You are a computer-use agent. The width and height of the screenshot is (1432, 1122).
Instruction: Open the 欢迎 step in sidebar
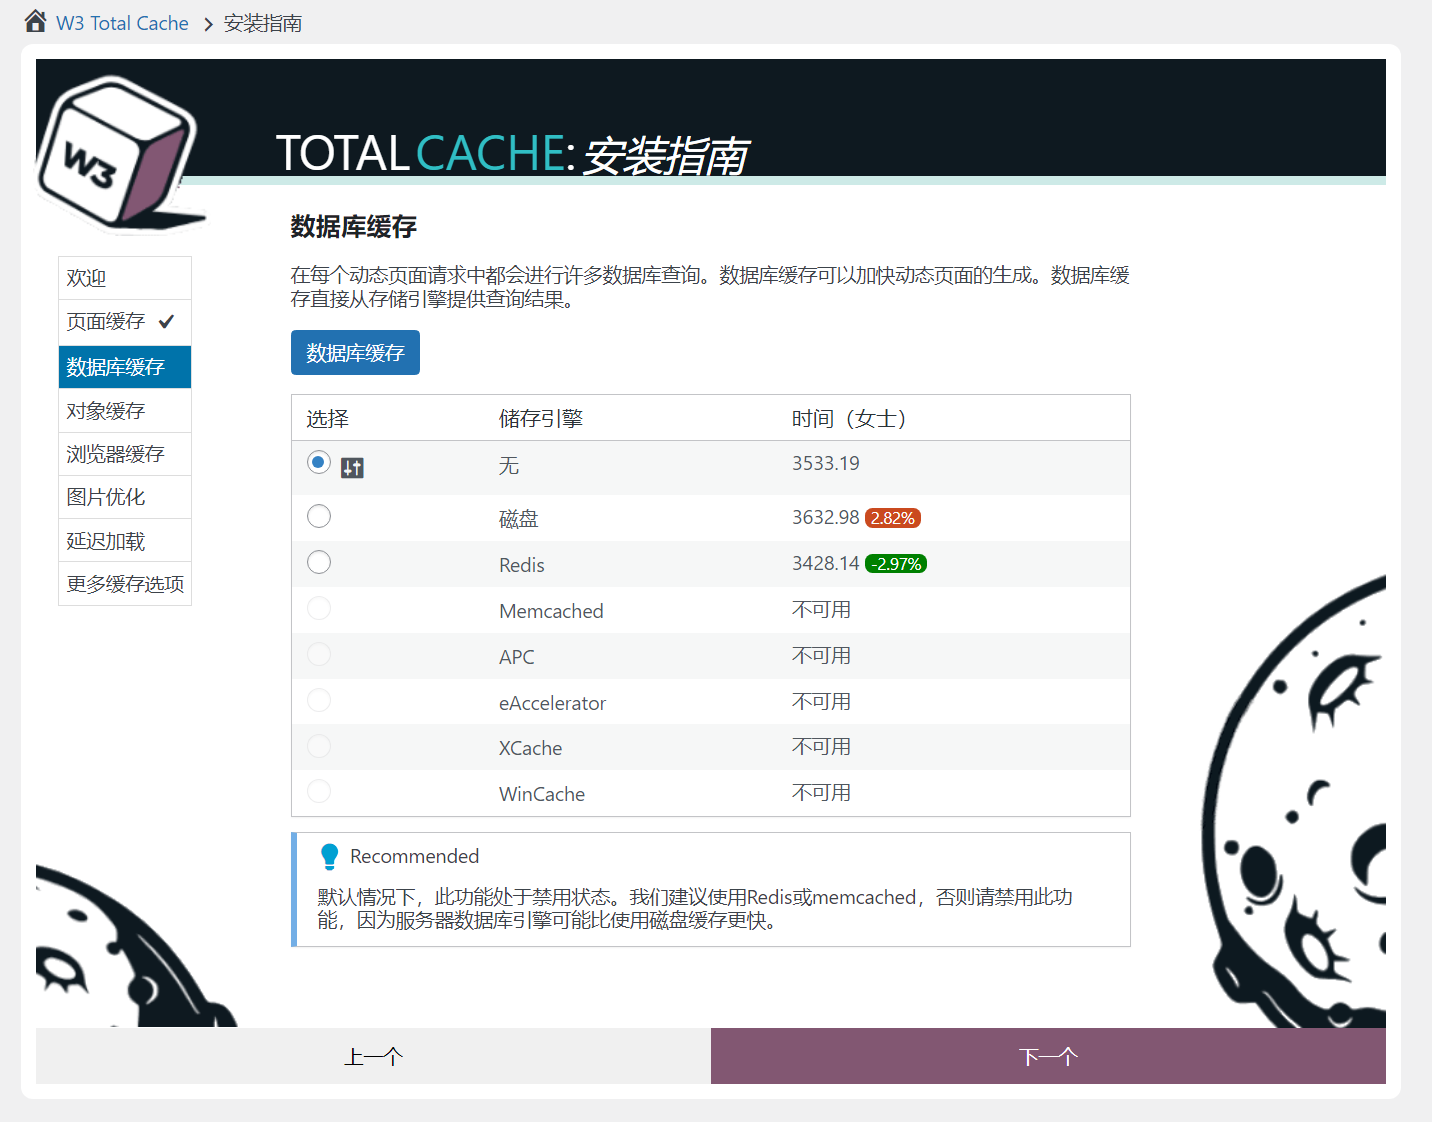tap(124, 278)
